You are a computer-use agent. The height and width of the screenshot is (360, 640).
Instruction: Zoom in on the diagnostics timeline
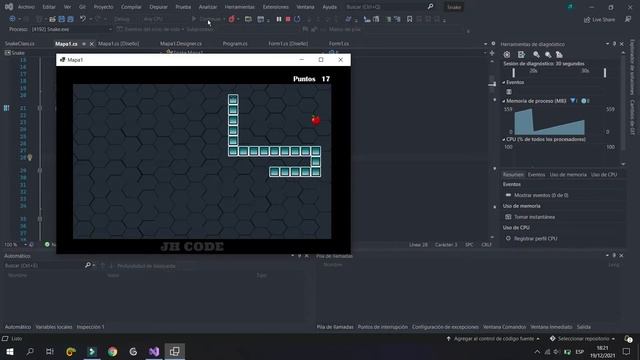[536, 55]
